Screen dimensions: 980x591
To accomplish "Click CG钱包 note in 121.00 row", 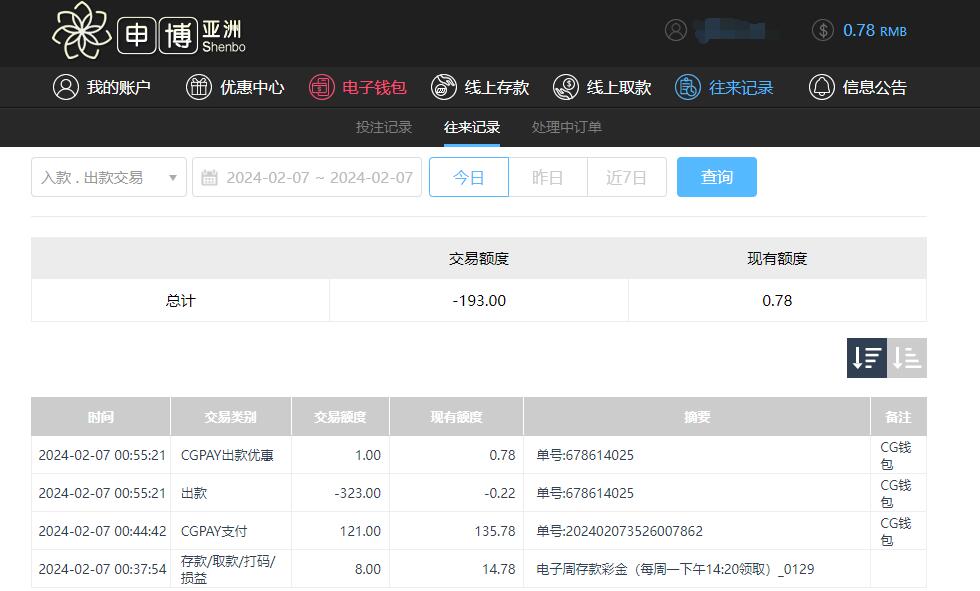I will coord(896,532).
